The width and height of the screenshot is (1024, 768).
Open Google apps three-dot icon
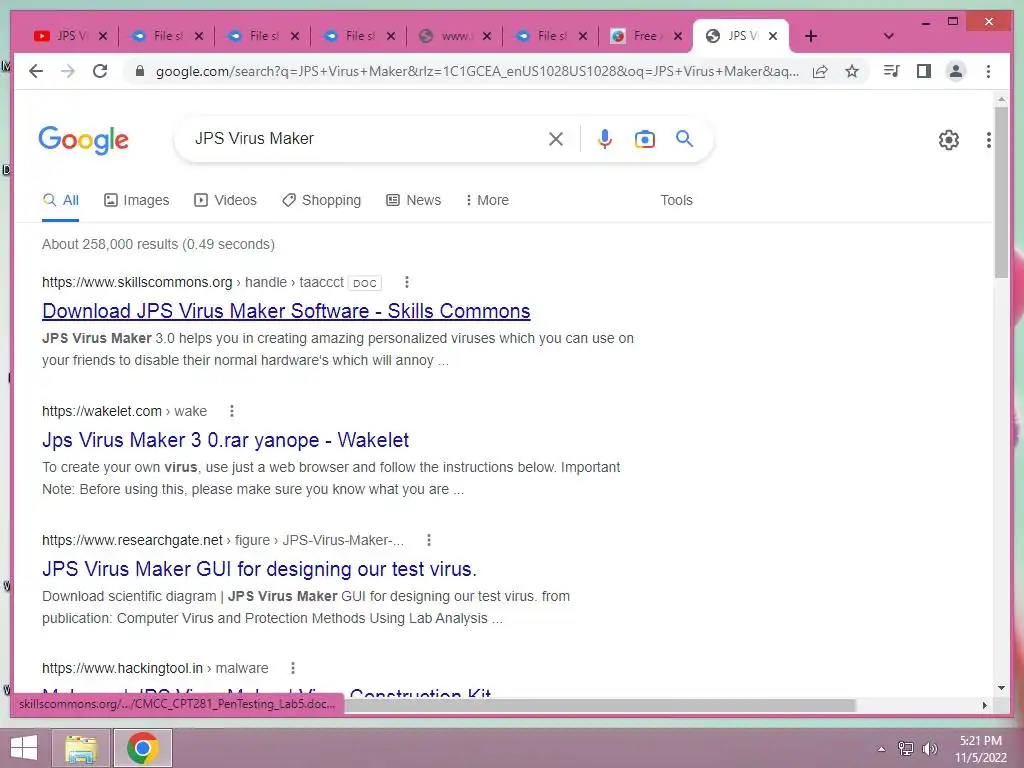989,139
